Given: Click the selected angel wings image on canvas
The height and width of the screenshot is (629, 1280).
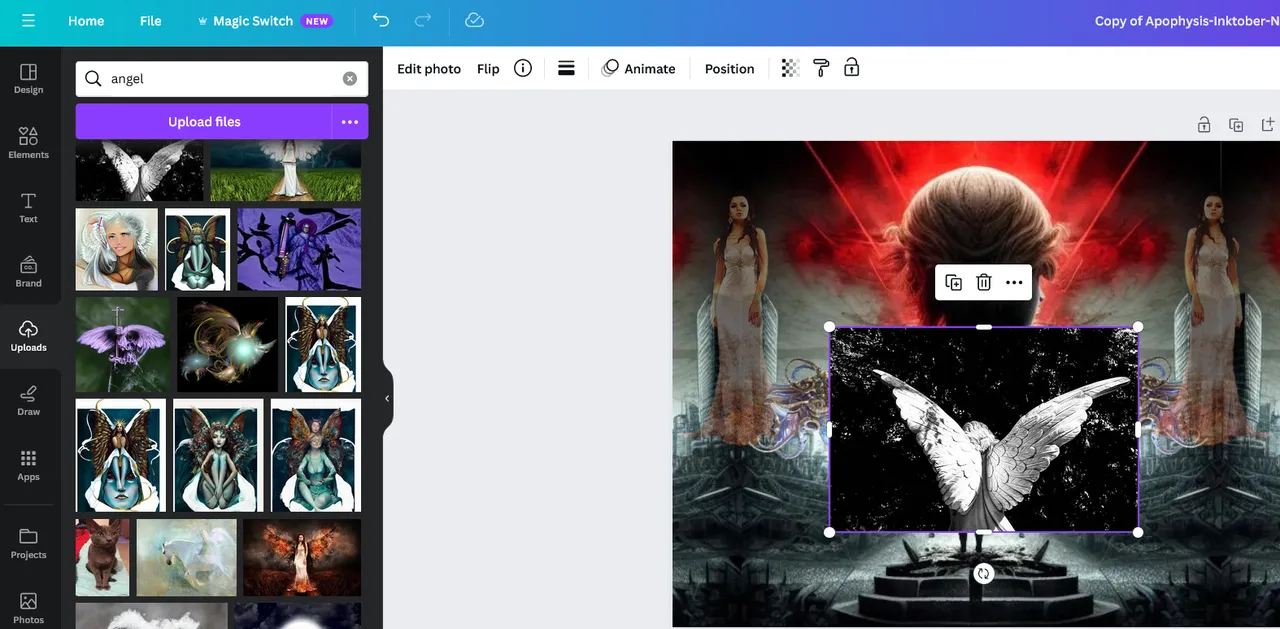Looking at the screenshot, I should (x=984, y=430).
